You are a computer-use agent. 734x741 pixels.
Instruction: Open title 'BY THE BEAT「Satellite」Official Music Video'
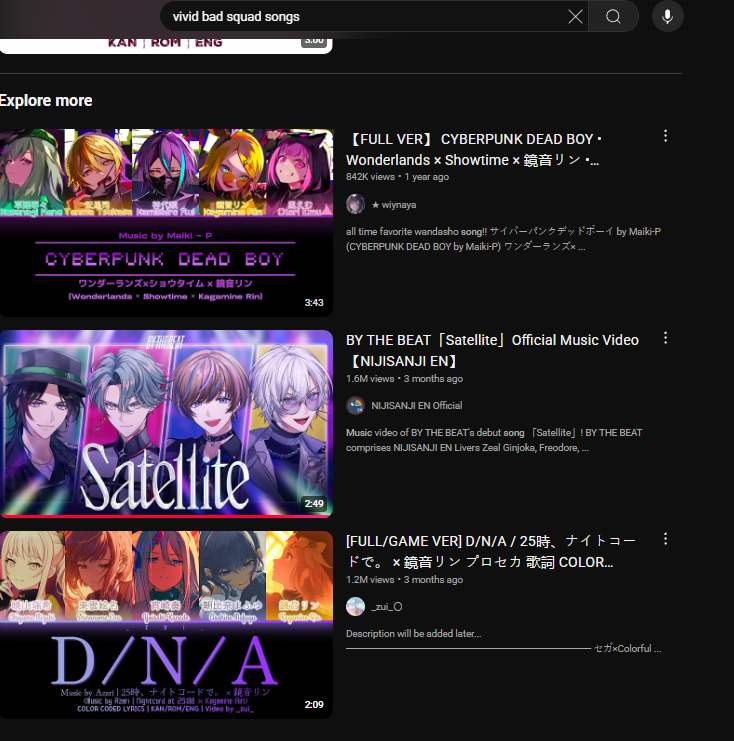492,350
